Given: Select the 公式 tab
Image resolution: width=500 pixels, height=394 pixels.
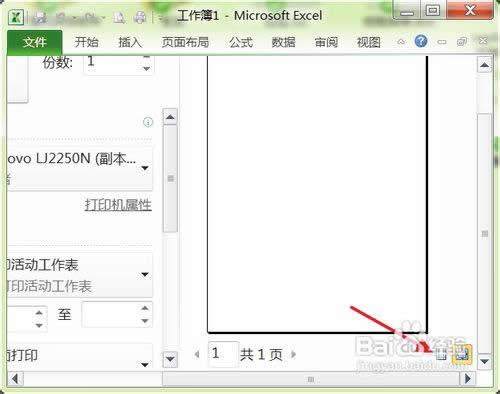Looking at the screenshot, I should pyautogui.click(x=241, y=42).
